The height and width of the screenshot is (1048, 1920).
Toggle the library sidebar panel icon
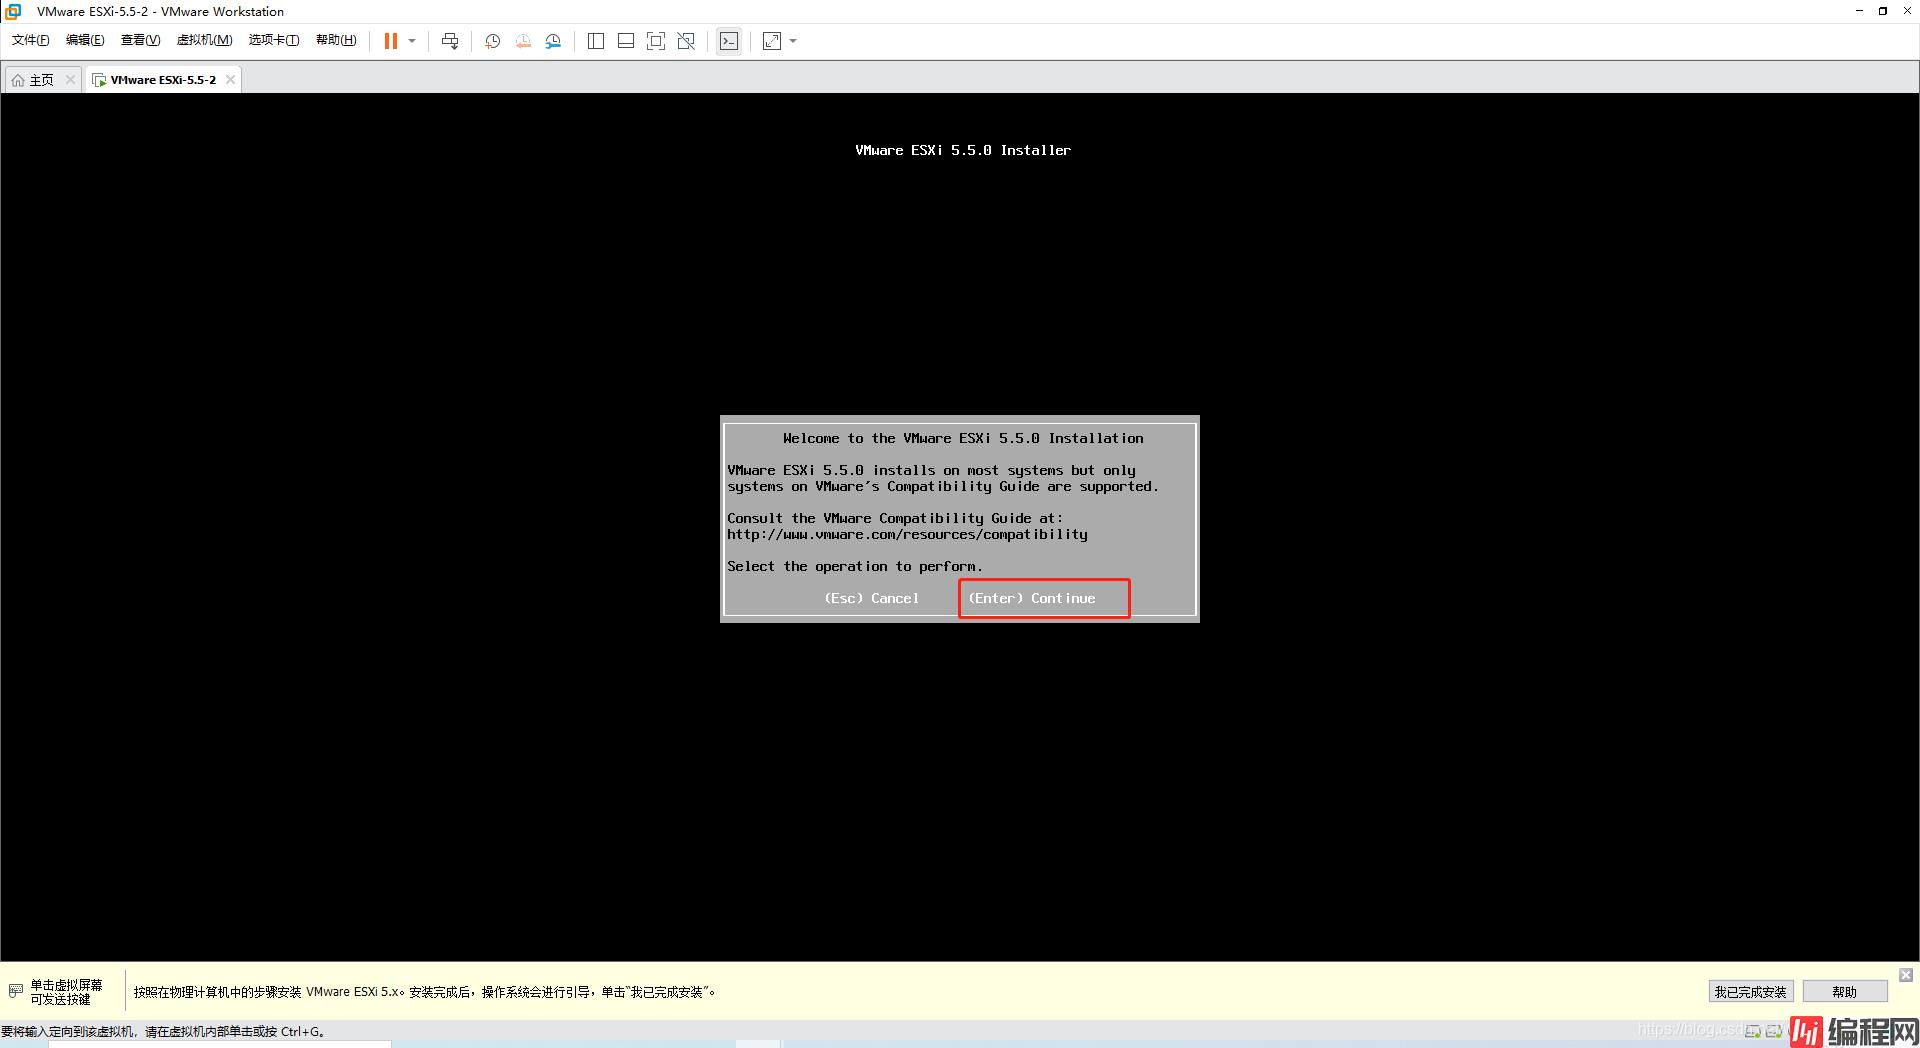(x=596, y=41)
